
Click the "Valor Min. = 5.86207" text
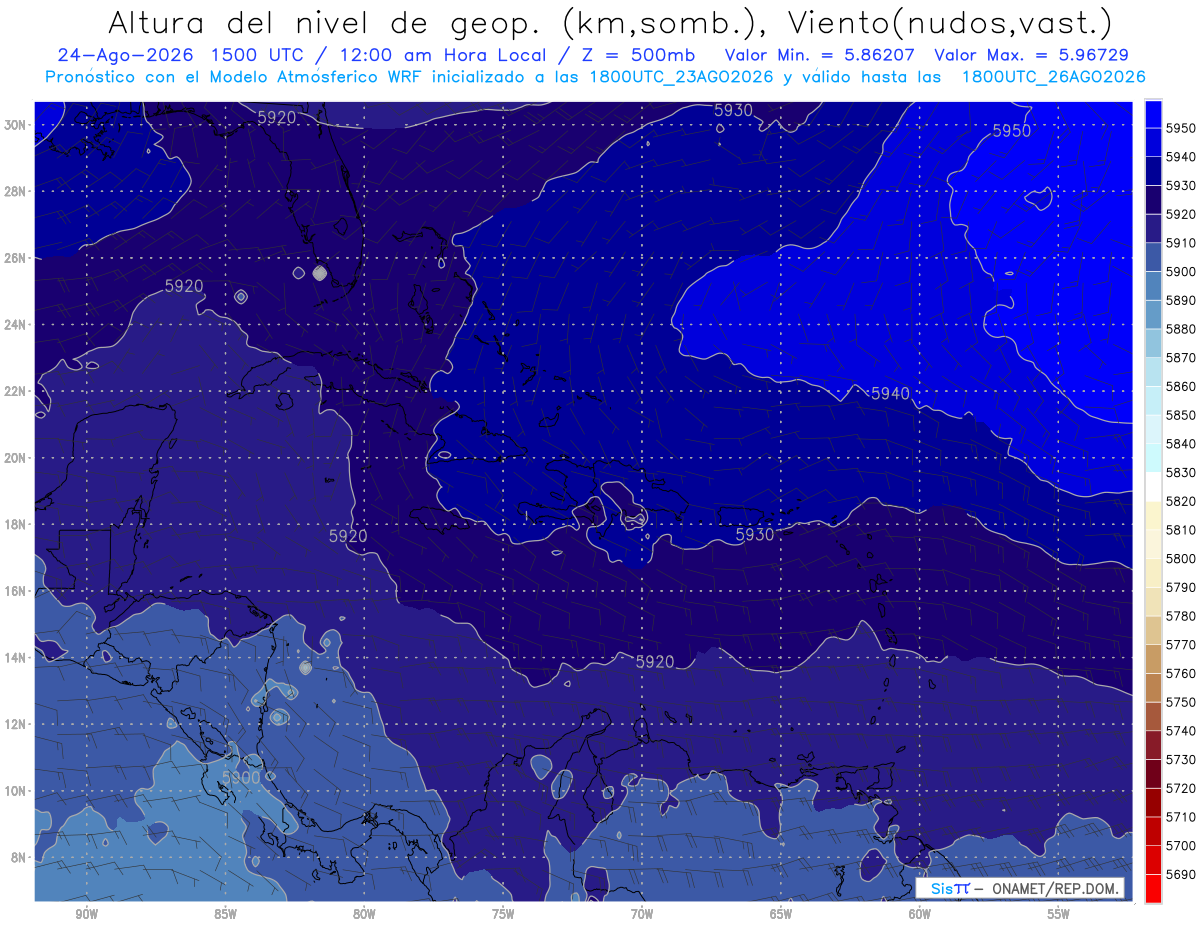point(819,56)
